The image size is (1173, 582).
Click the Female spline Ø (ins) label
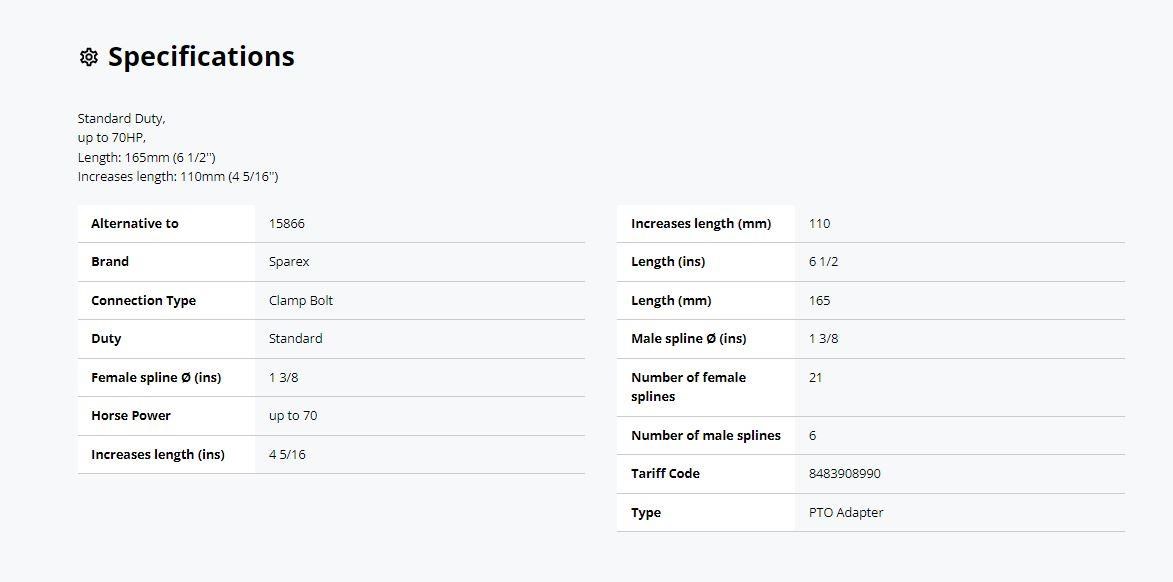156,378
